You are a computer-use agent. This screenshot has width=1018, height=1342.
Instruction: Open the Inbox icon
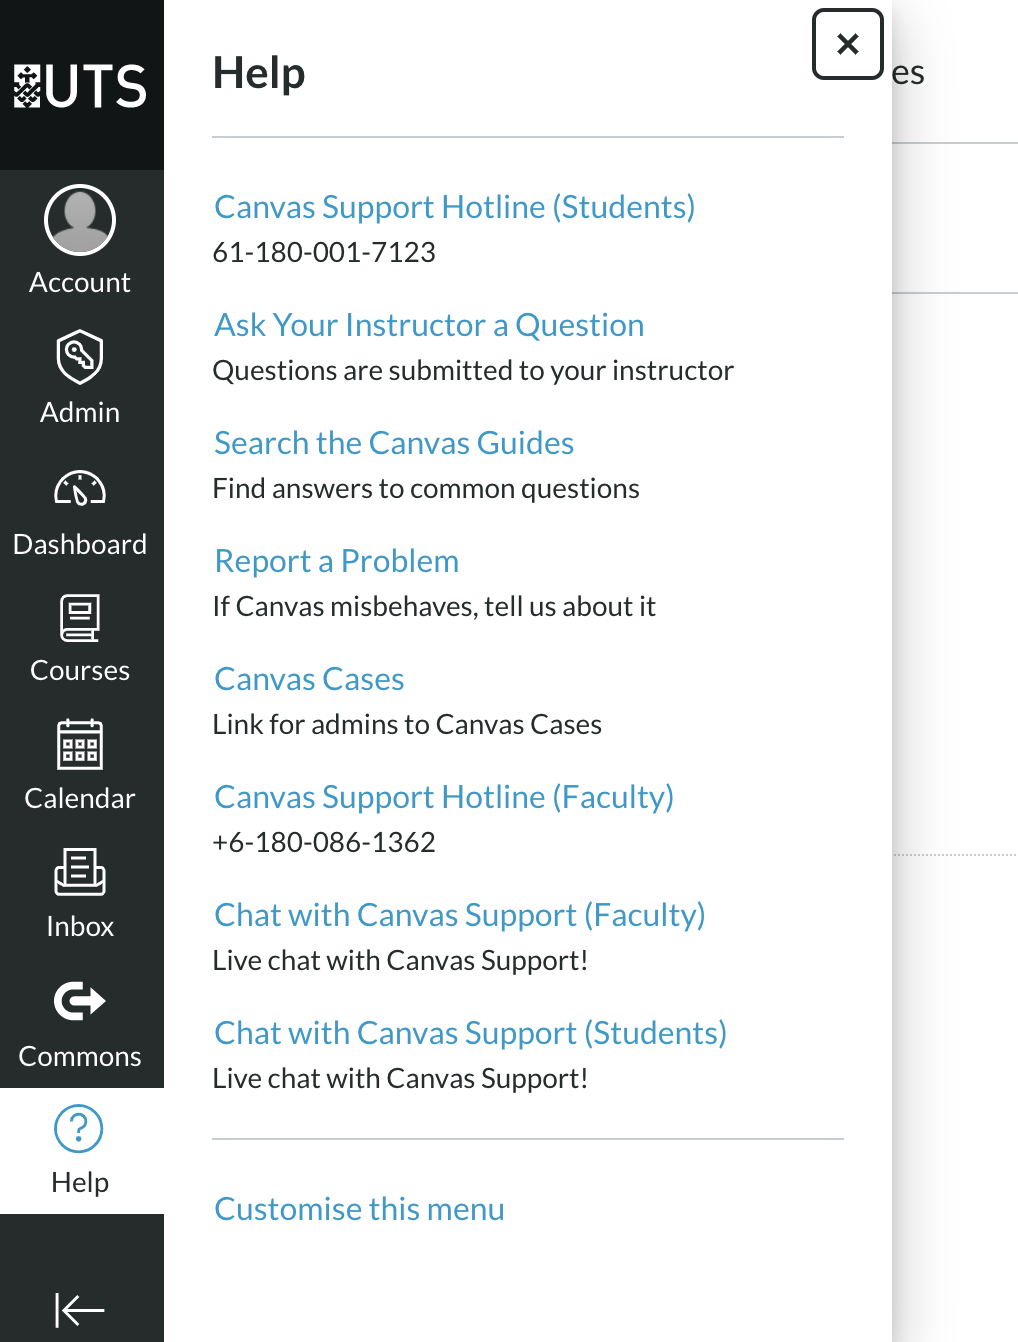point(80,872)
